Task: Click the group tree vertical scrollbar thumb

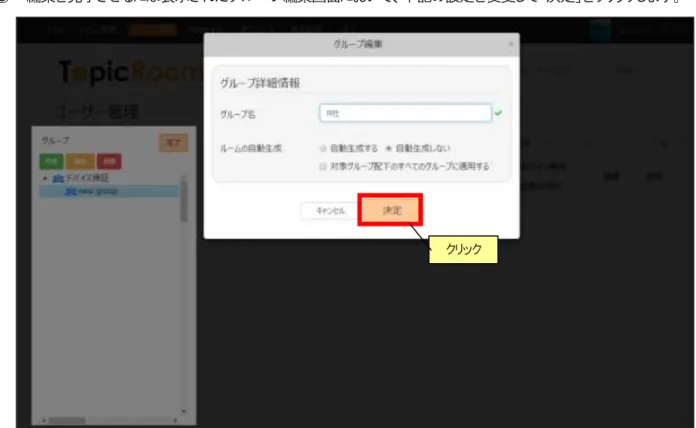Action: click(184, 200)
